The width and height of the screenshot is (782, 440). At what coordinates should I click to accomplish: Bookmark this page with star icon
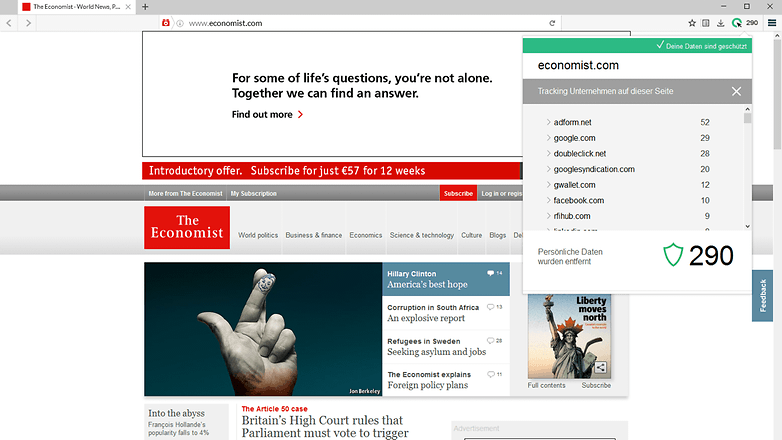[692, 23]
